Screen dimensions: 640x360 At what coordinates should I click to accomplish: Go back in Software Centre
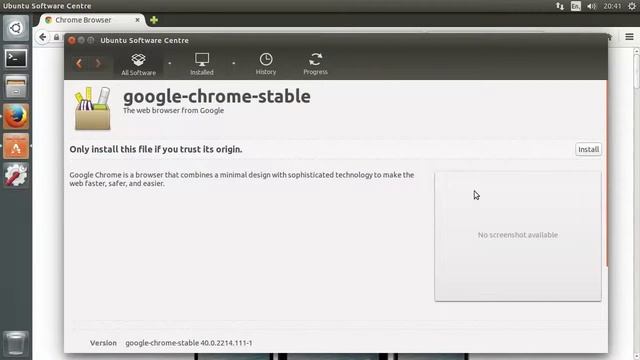pos(79,63)
